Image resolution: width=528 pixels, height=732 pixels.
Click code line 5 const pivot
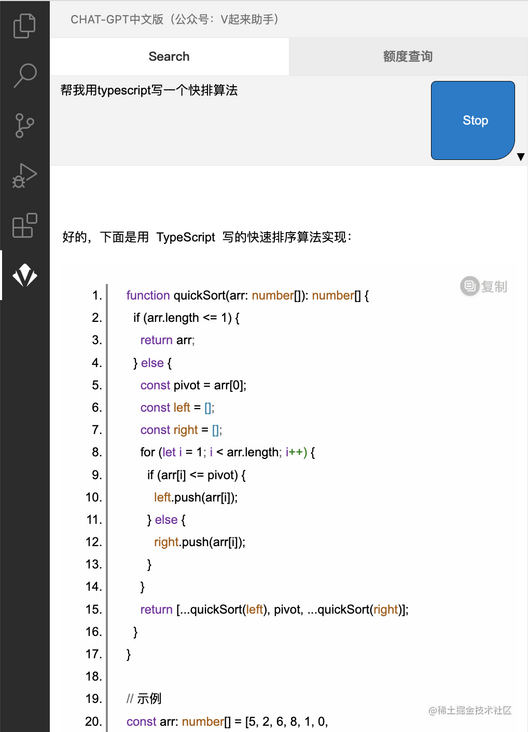(193, 385)
